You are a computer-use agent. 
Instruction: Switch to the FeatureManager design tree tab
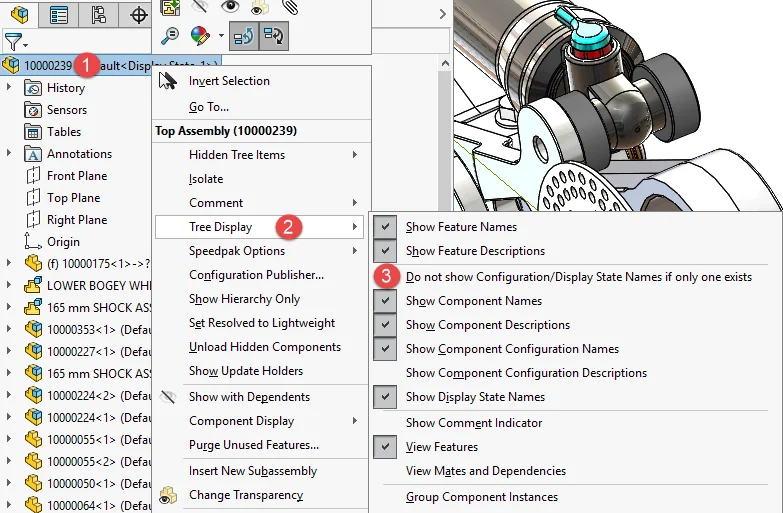[x=19, y=14]
